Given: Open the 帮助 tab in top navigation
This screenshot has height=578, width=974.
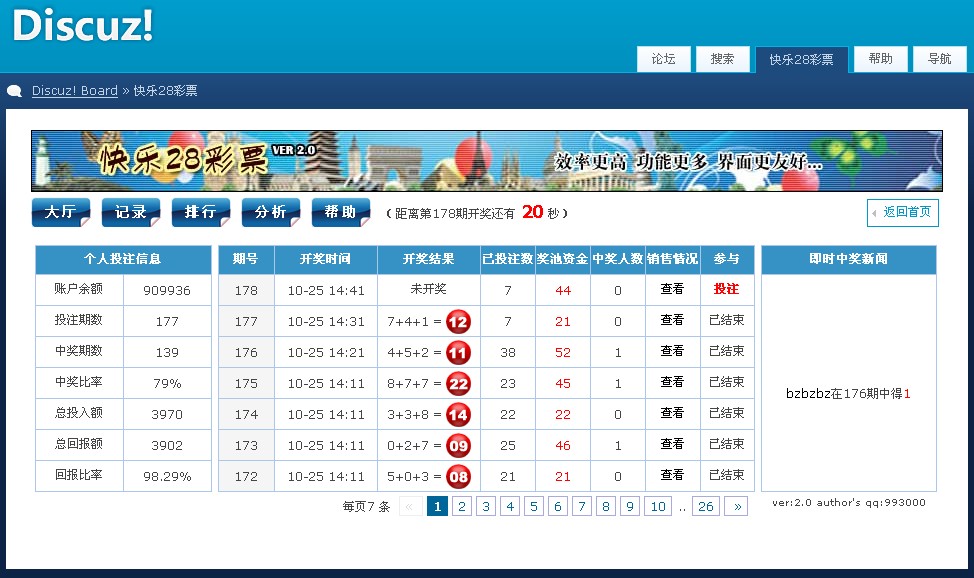Looking at the screenshot, I should coord(880,59).
